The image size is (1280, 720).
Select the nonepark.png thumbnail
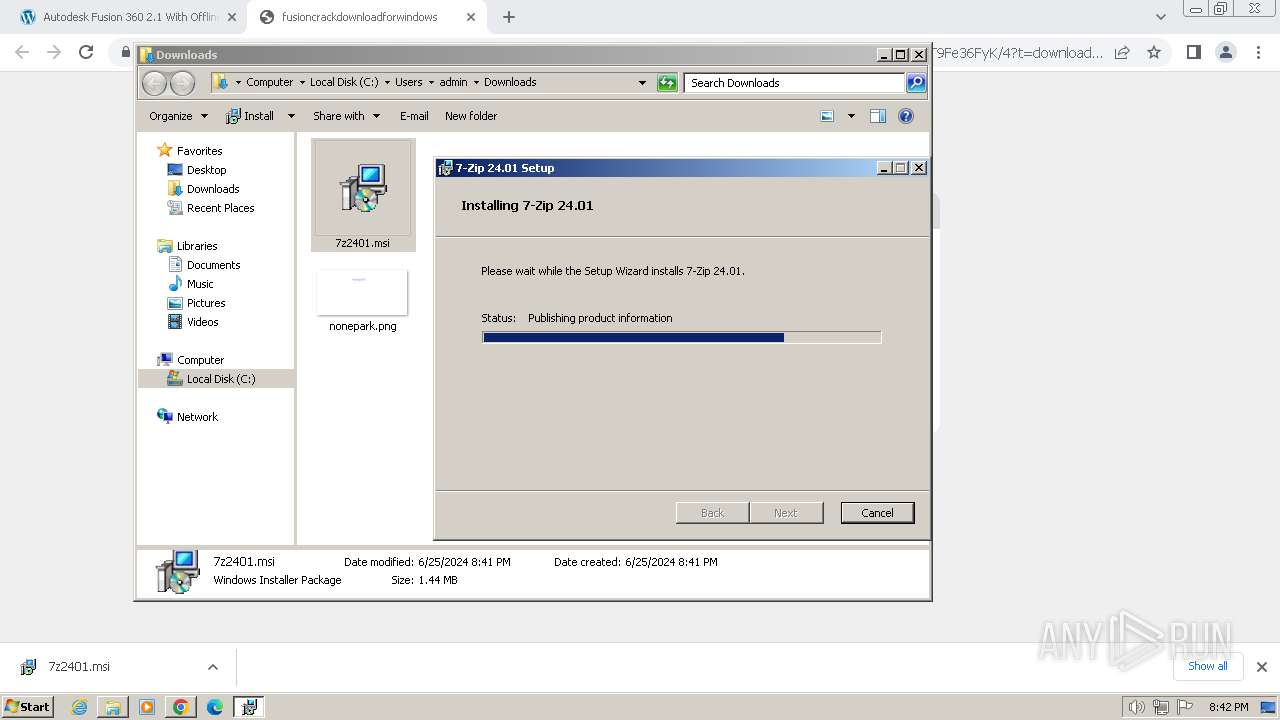tap(362, 292)
